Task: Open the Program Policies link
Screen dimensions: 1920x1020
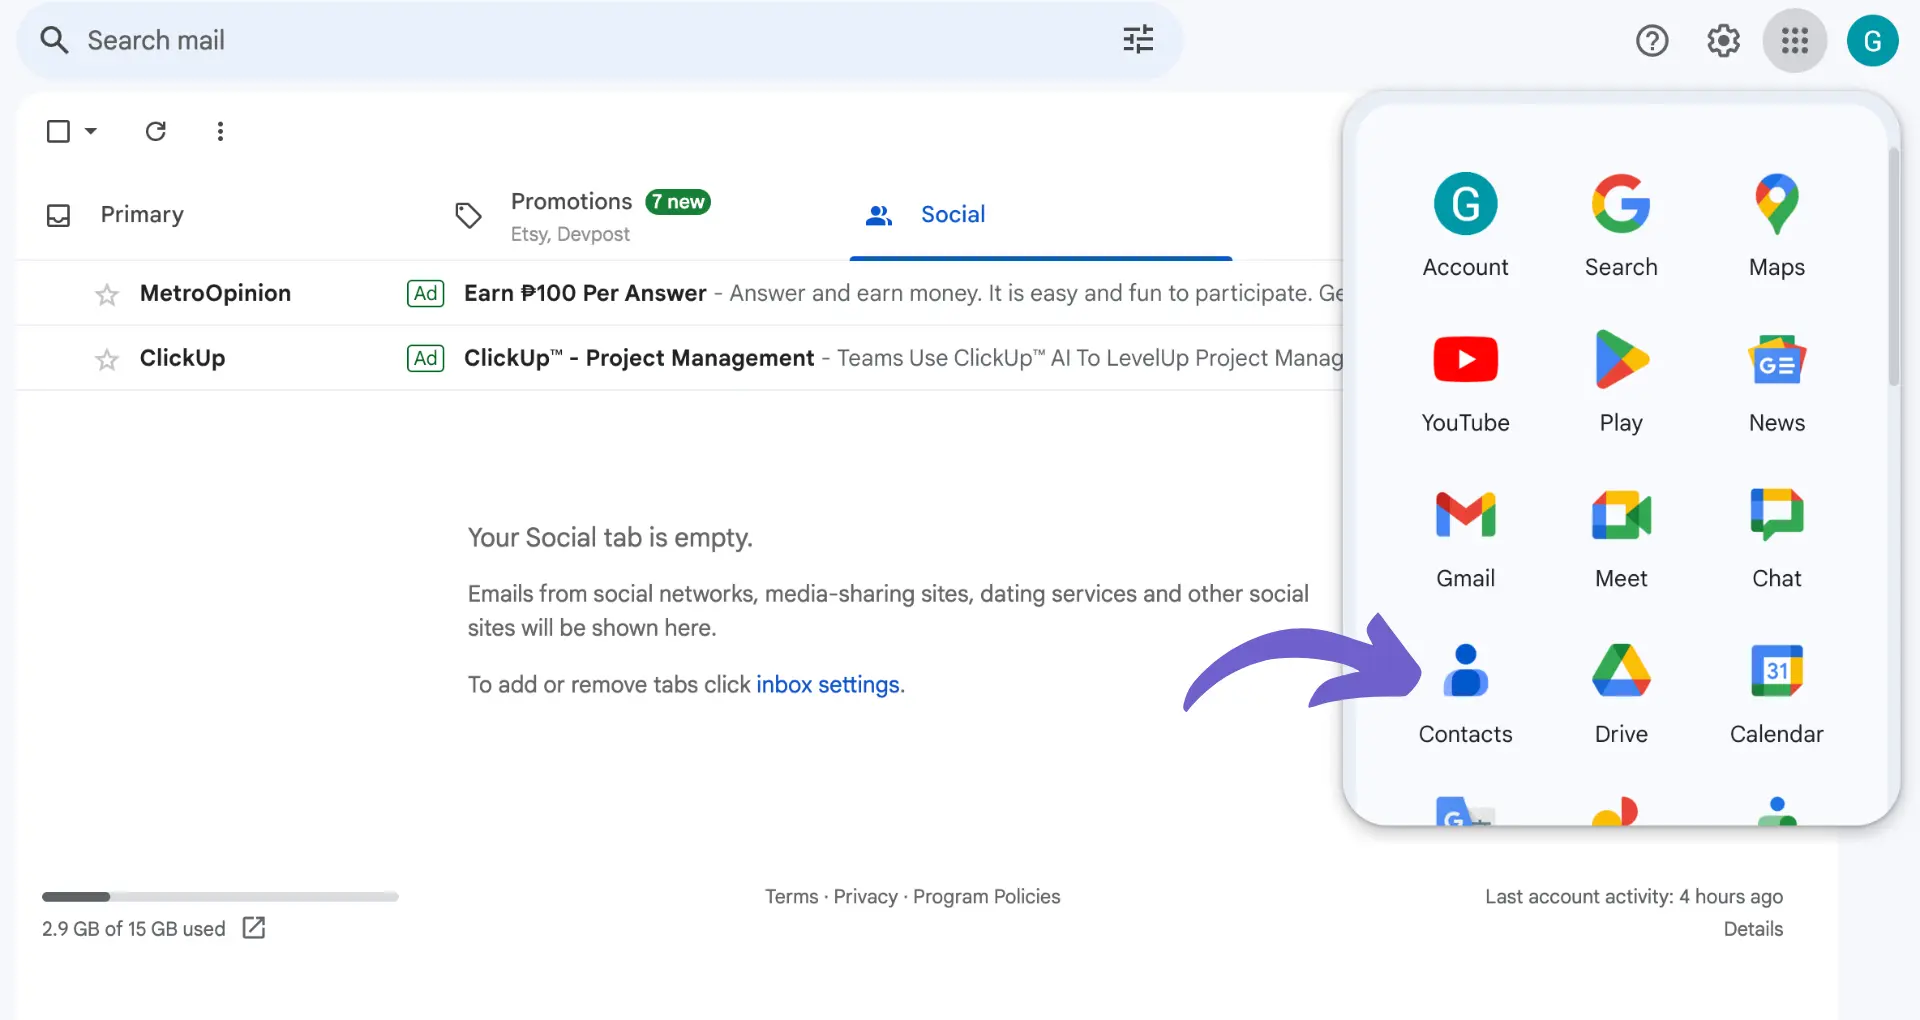Action: click(x=986, y=897)
